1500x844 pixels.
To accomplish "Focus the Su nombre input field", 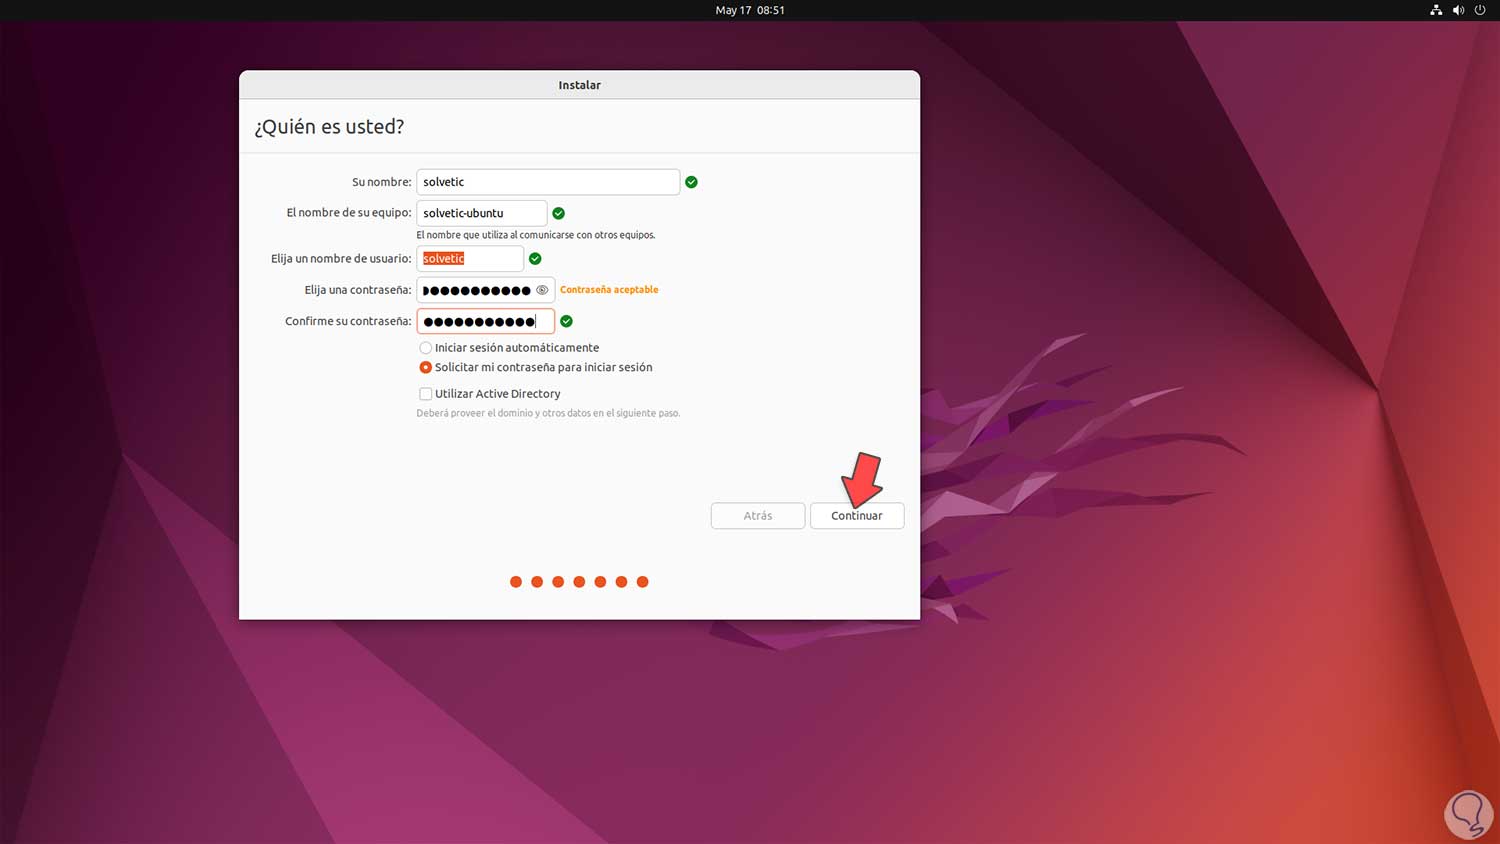I will (x=548, y=182).
